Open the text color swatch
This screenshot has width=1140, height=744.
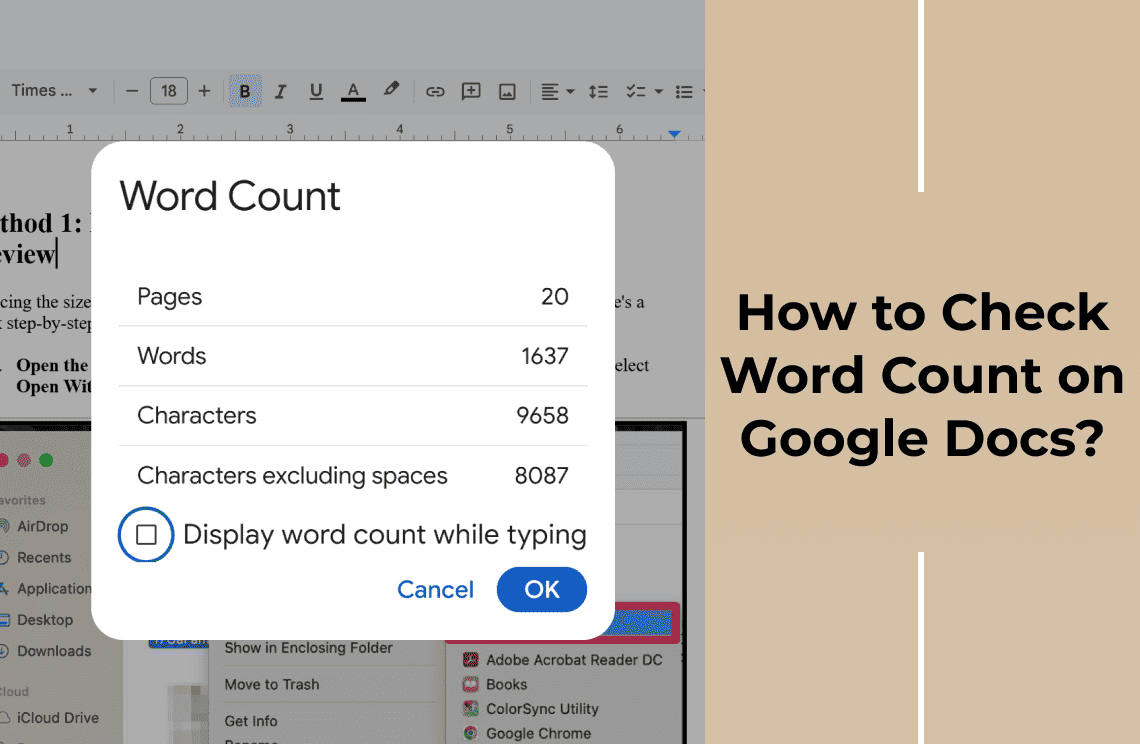click(x=353, y=91)
